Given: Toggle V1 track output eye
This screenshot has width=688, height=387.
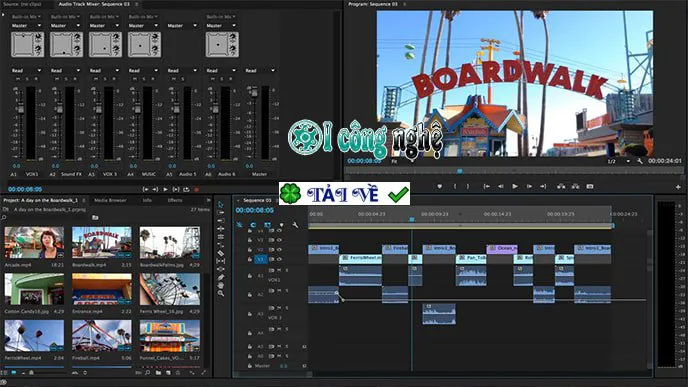Looking at the screenshot, I should pyautogui.click(x=279, y=259).
